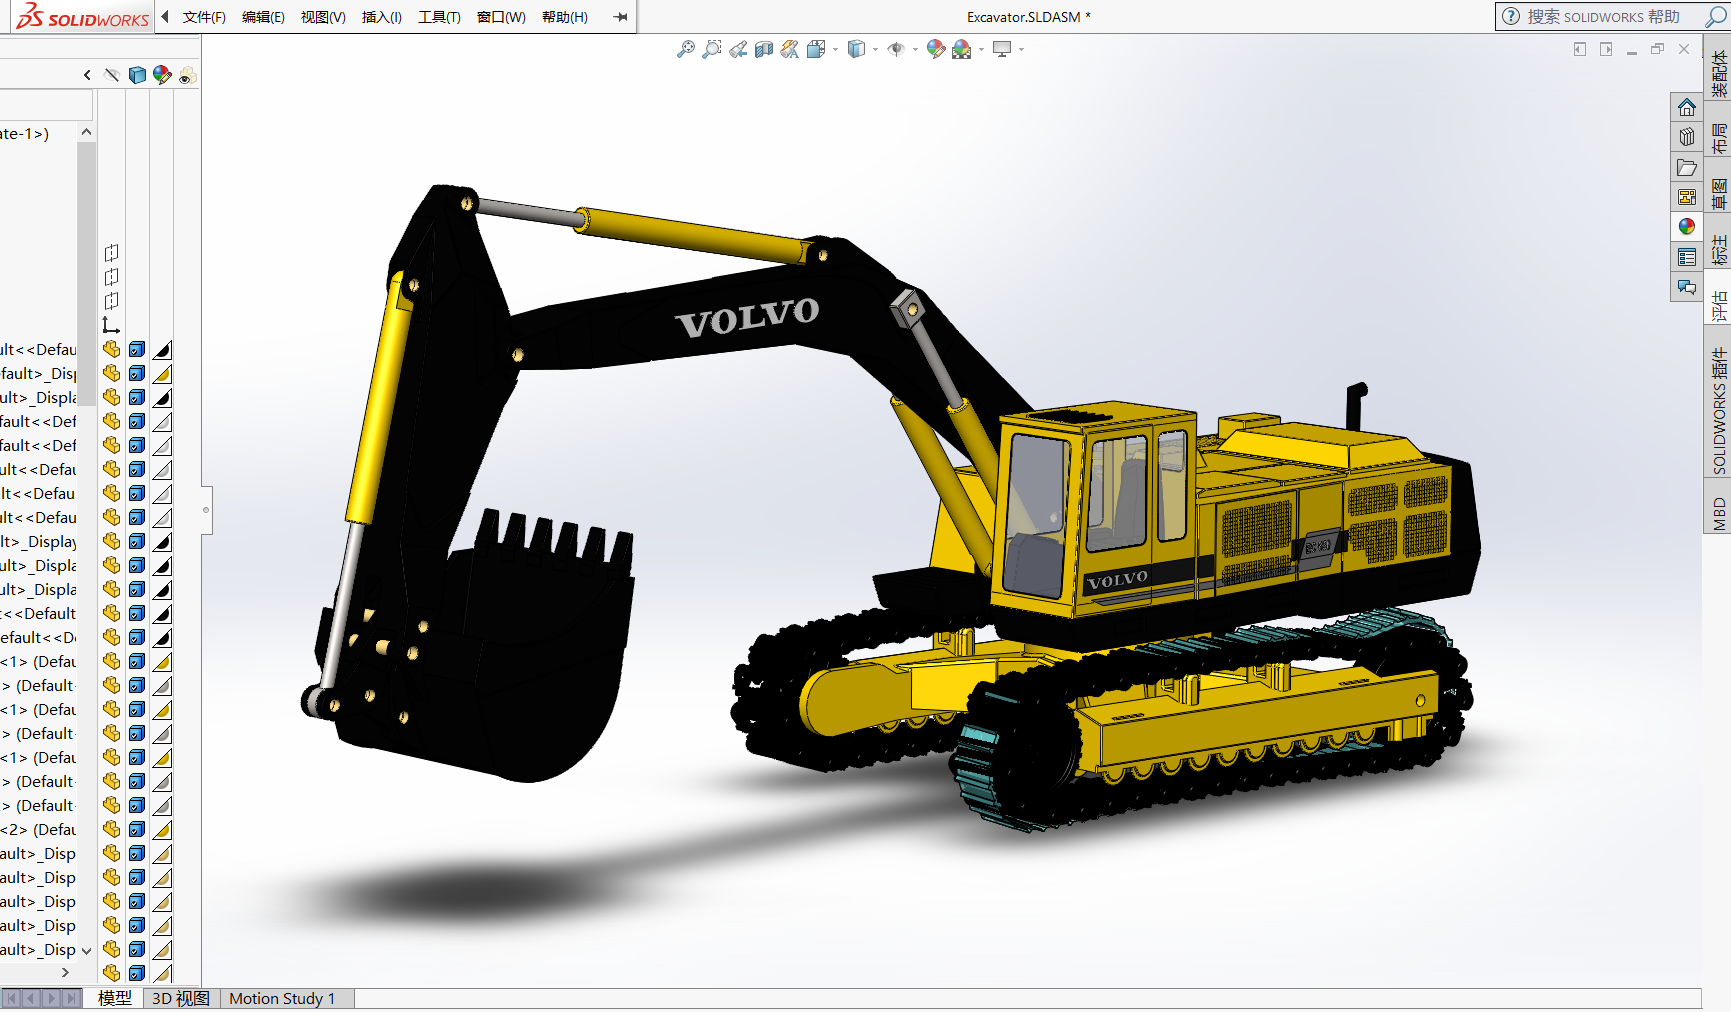Click the SOLIDWORKS help search field
Screen dimensions: 1731x1012
tap(1603, 17)
